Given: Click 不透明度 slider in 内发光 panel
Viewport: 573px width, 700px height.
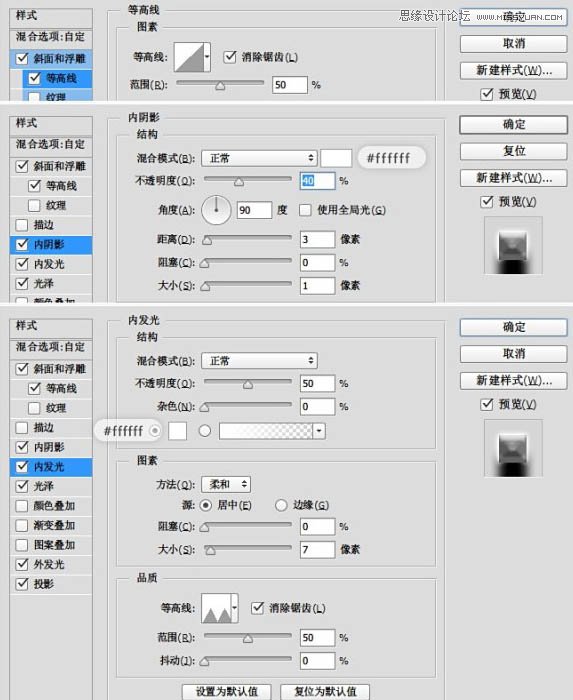Looking at the screenshot, I should (248, 383).
